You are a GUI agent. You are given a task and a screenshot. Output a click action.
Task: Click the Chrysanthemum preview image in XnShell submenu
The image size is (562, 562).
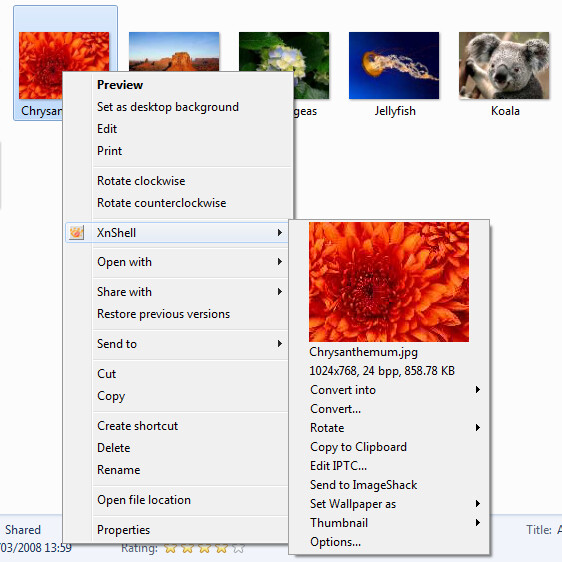(x=389, y=282)
